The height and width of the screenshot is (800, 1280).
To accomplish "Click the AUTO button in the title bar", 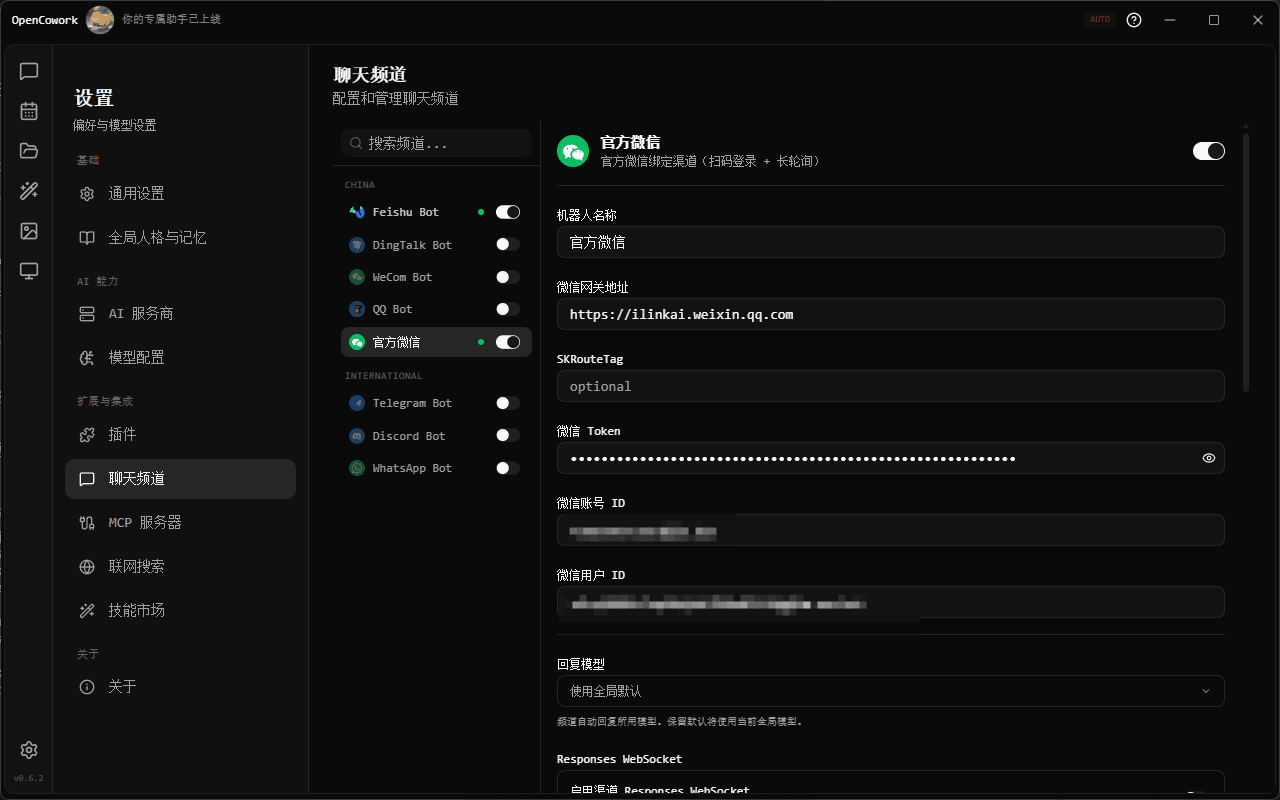I will click(x=1099, y=19).
